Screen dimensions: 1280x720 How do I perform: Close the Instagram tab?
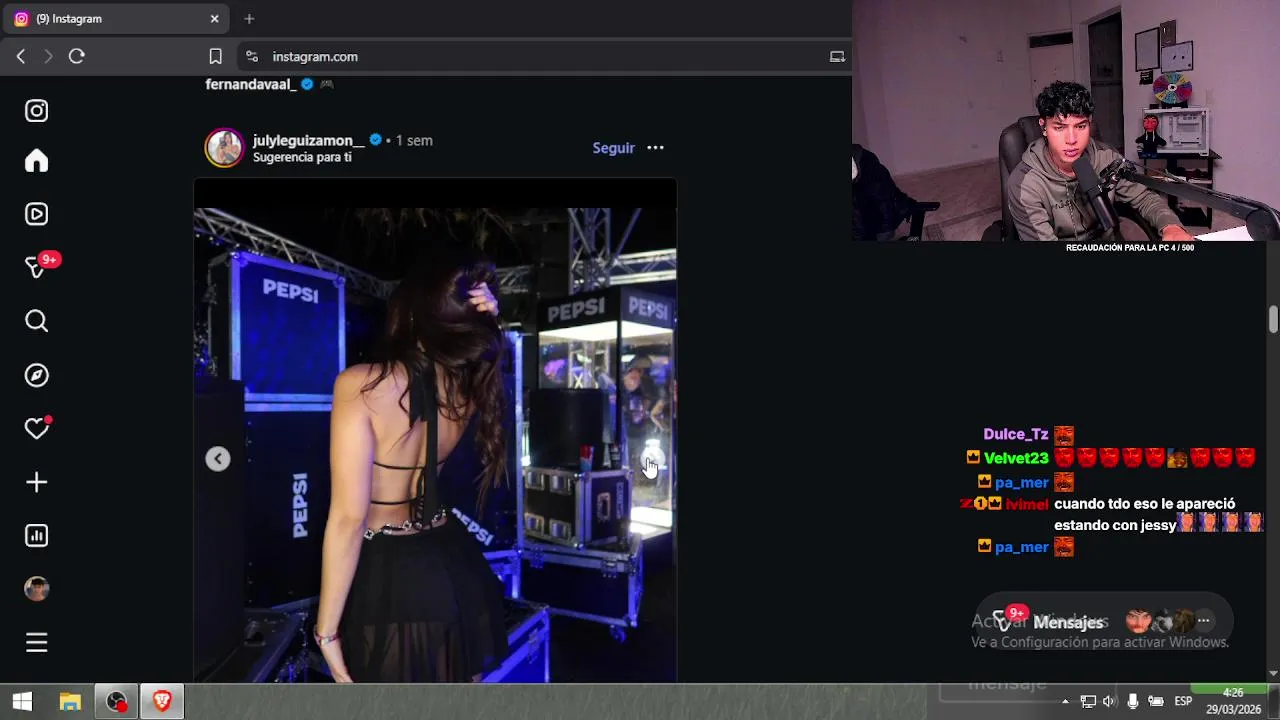(214, 19)
